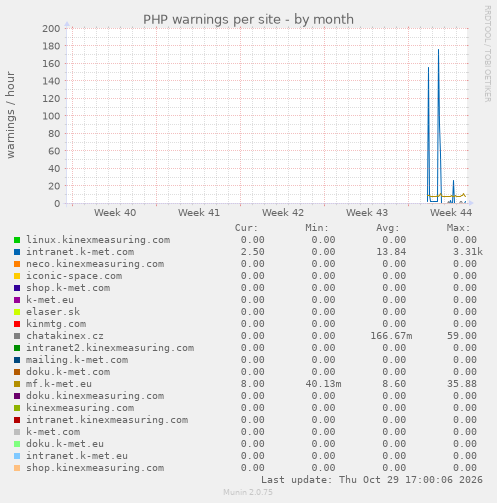
Task: Select the 'doku.kinexmeasuring.com' legend label
Action: coord(95,396)
